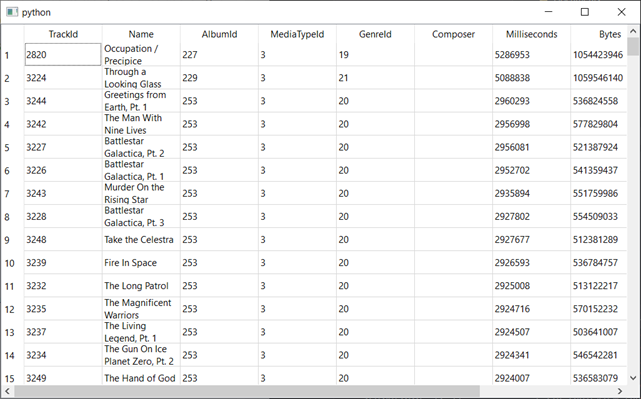Click Milliseconds cell 2960293
The width and height of the screenshot is (641, 399).
(532, 101)
